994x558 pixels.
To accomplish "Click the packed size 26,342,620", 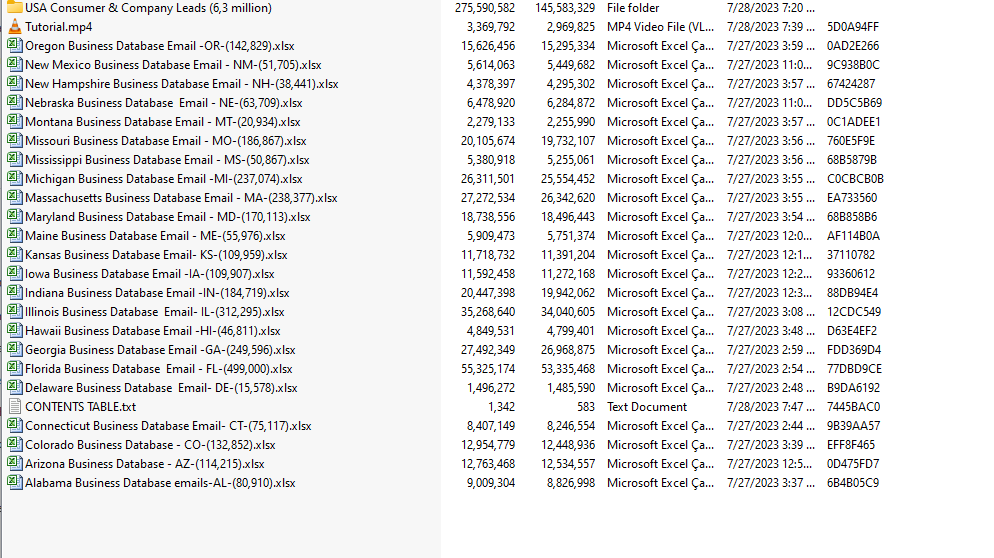I will (568, 198).
